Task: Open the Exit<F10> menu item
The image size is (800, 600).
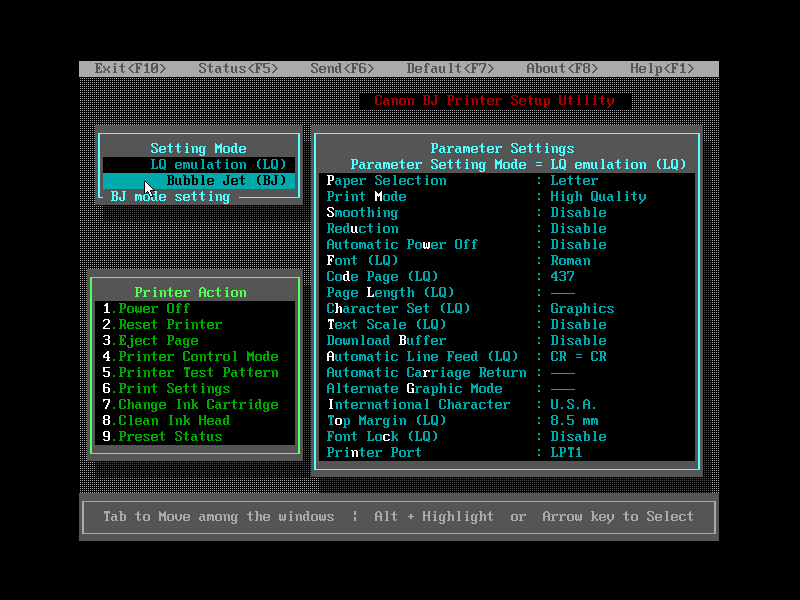Action: point(130,68)
